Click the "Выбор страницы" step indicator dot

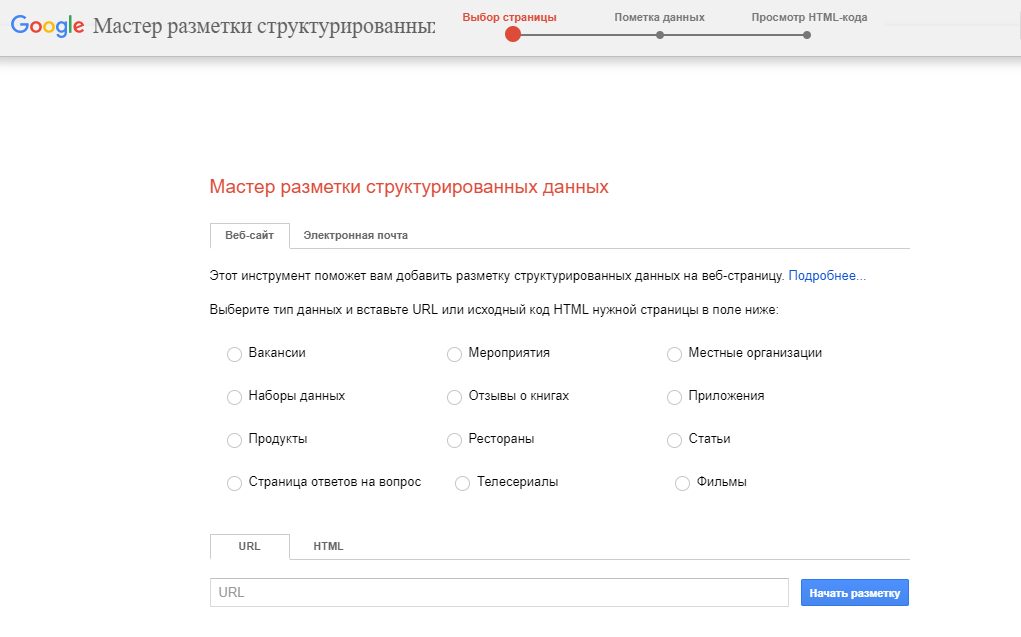click(x=513, y=35)
